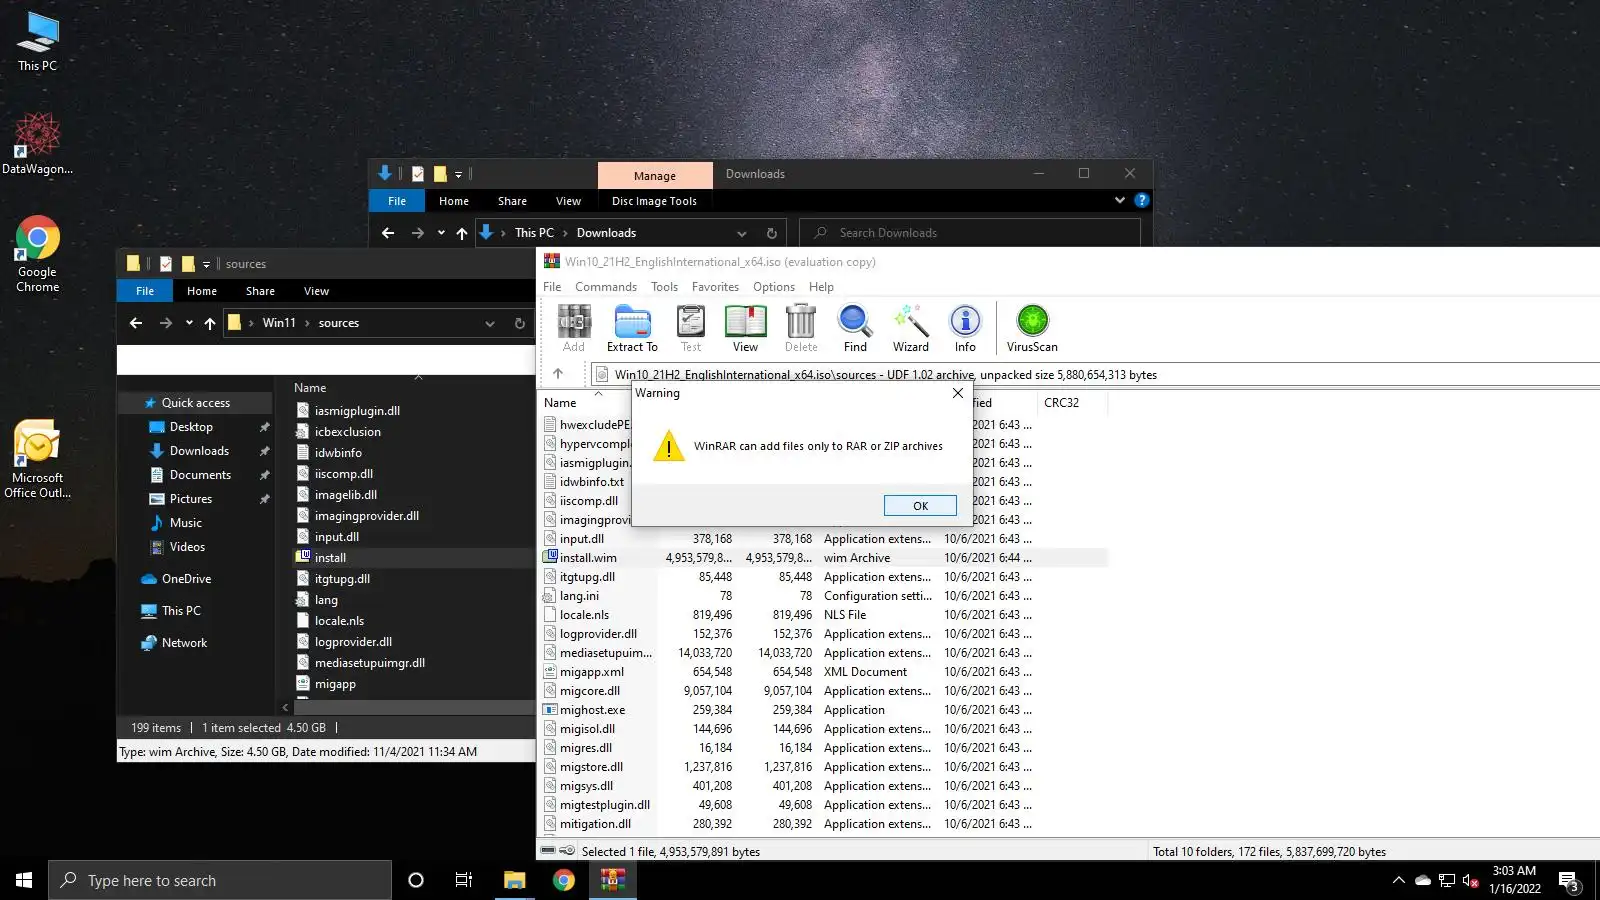Go back in the sources Explorer window
The width and height of the screenshot is (1600, 900).
tap(136, 323)
